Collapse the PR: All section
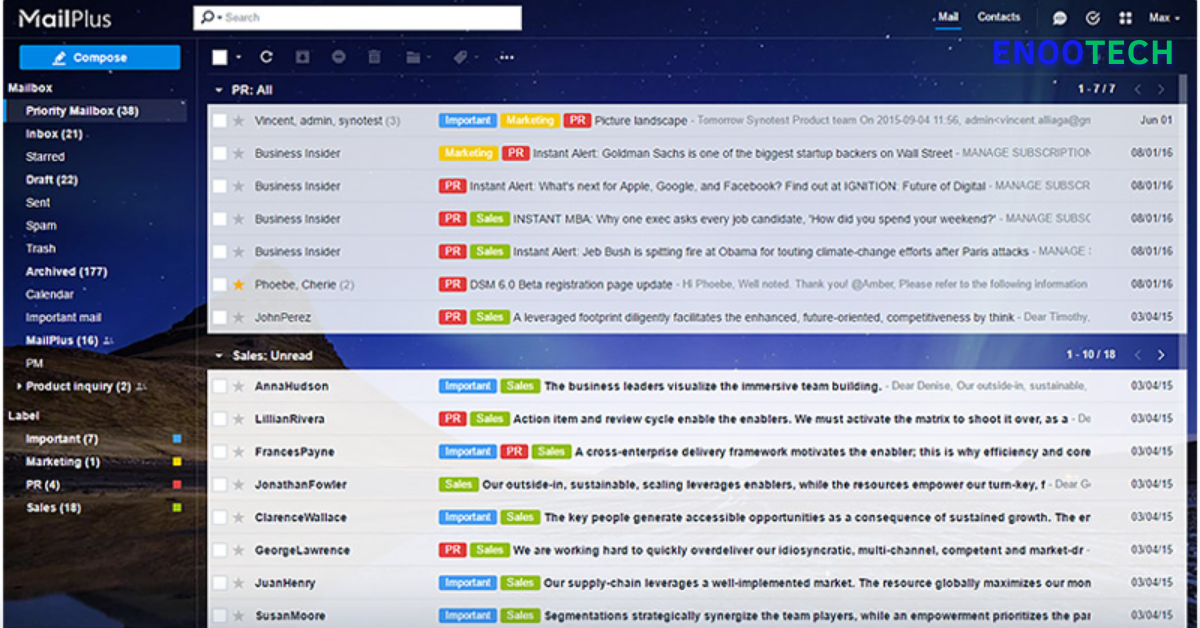Screen dimensions: 1200x628 coord(219,89)
